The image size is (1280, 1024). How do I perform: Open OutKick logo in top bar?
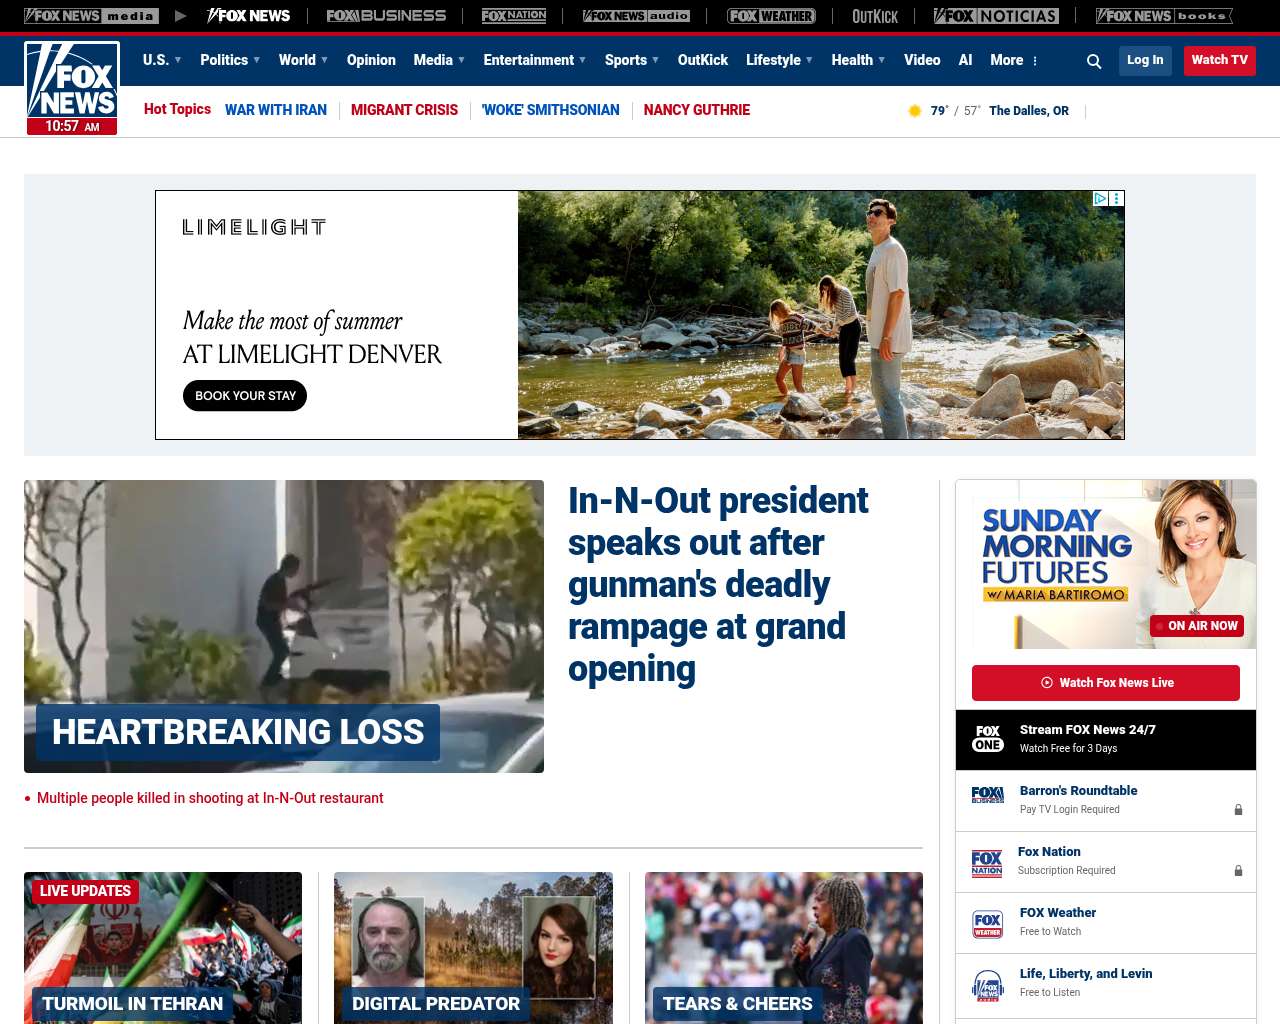pyautogui.click(x=875, y=16)
